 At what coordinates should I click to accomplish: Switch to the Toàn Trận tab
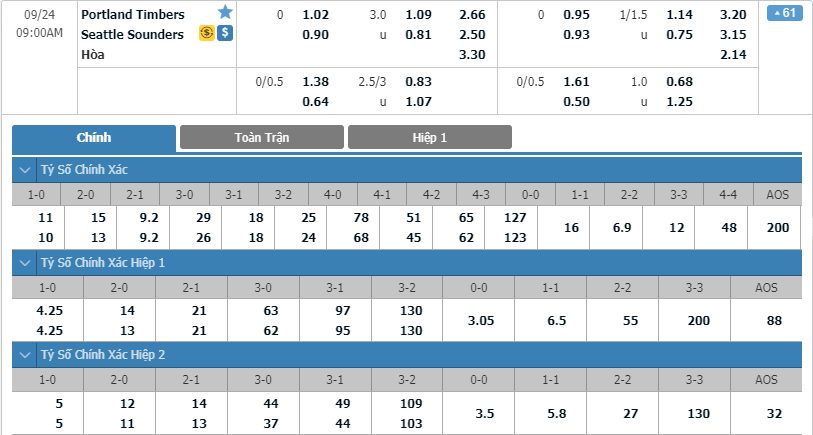coord(262,137)
